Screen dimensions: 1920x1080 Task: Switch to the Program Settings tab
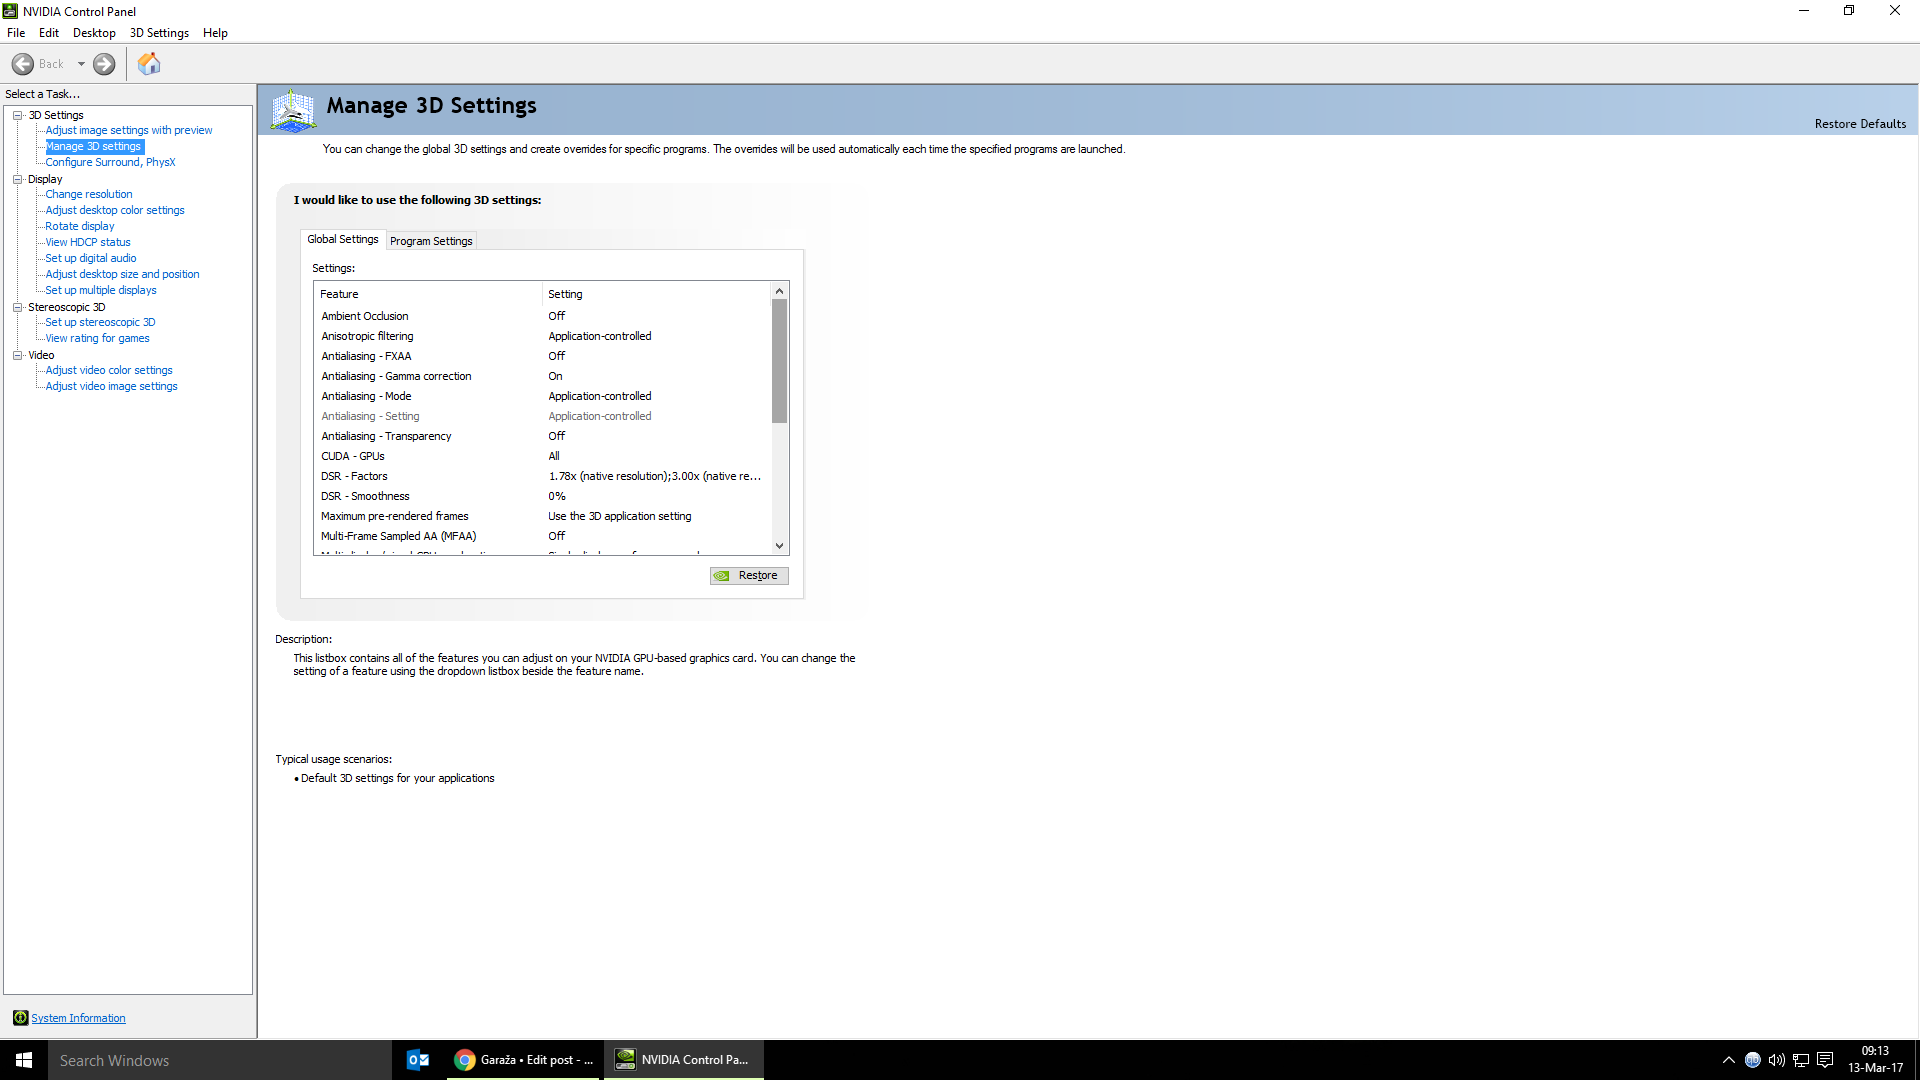tap(431, 241)
